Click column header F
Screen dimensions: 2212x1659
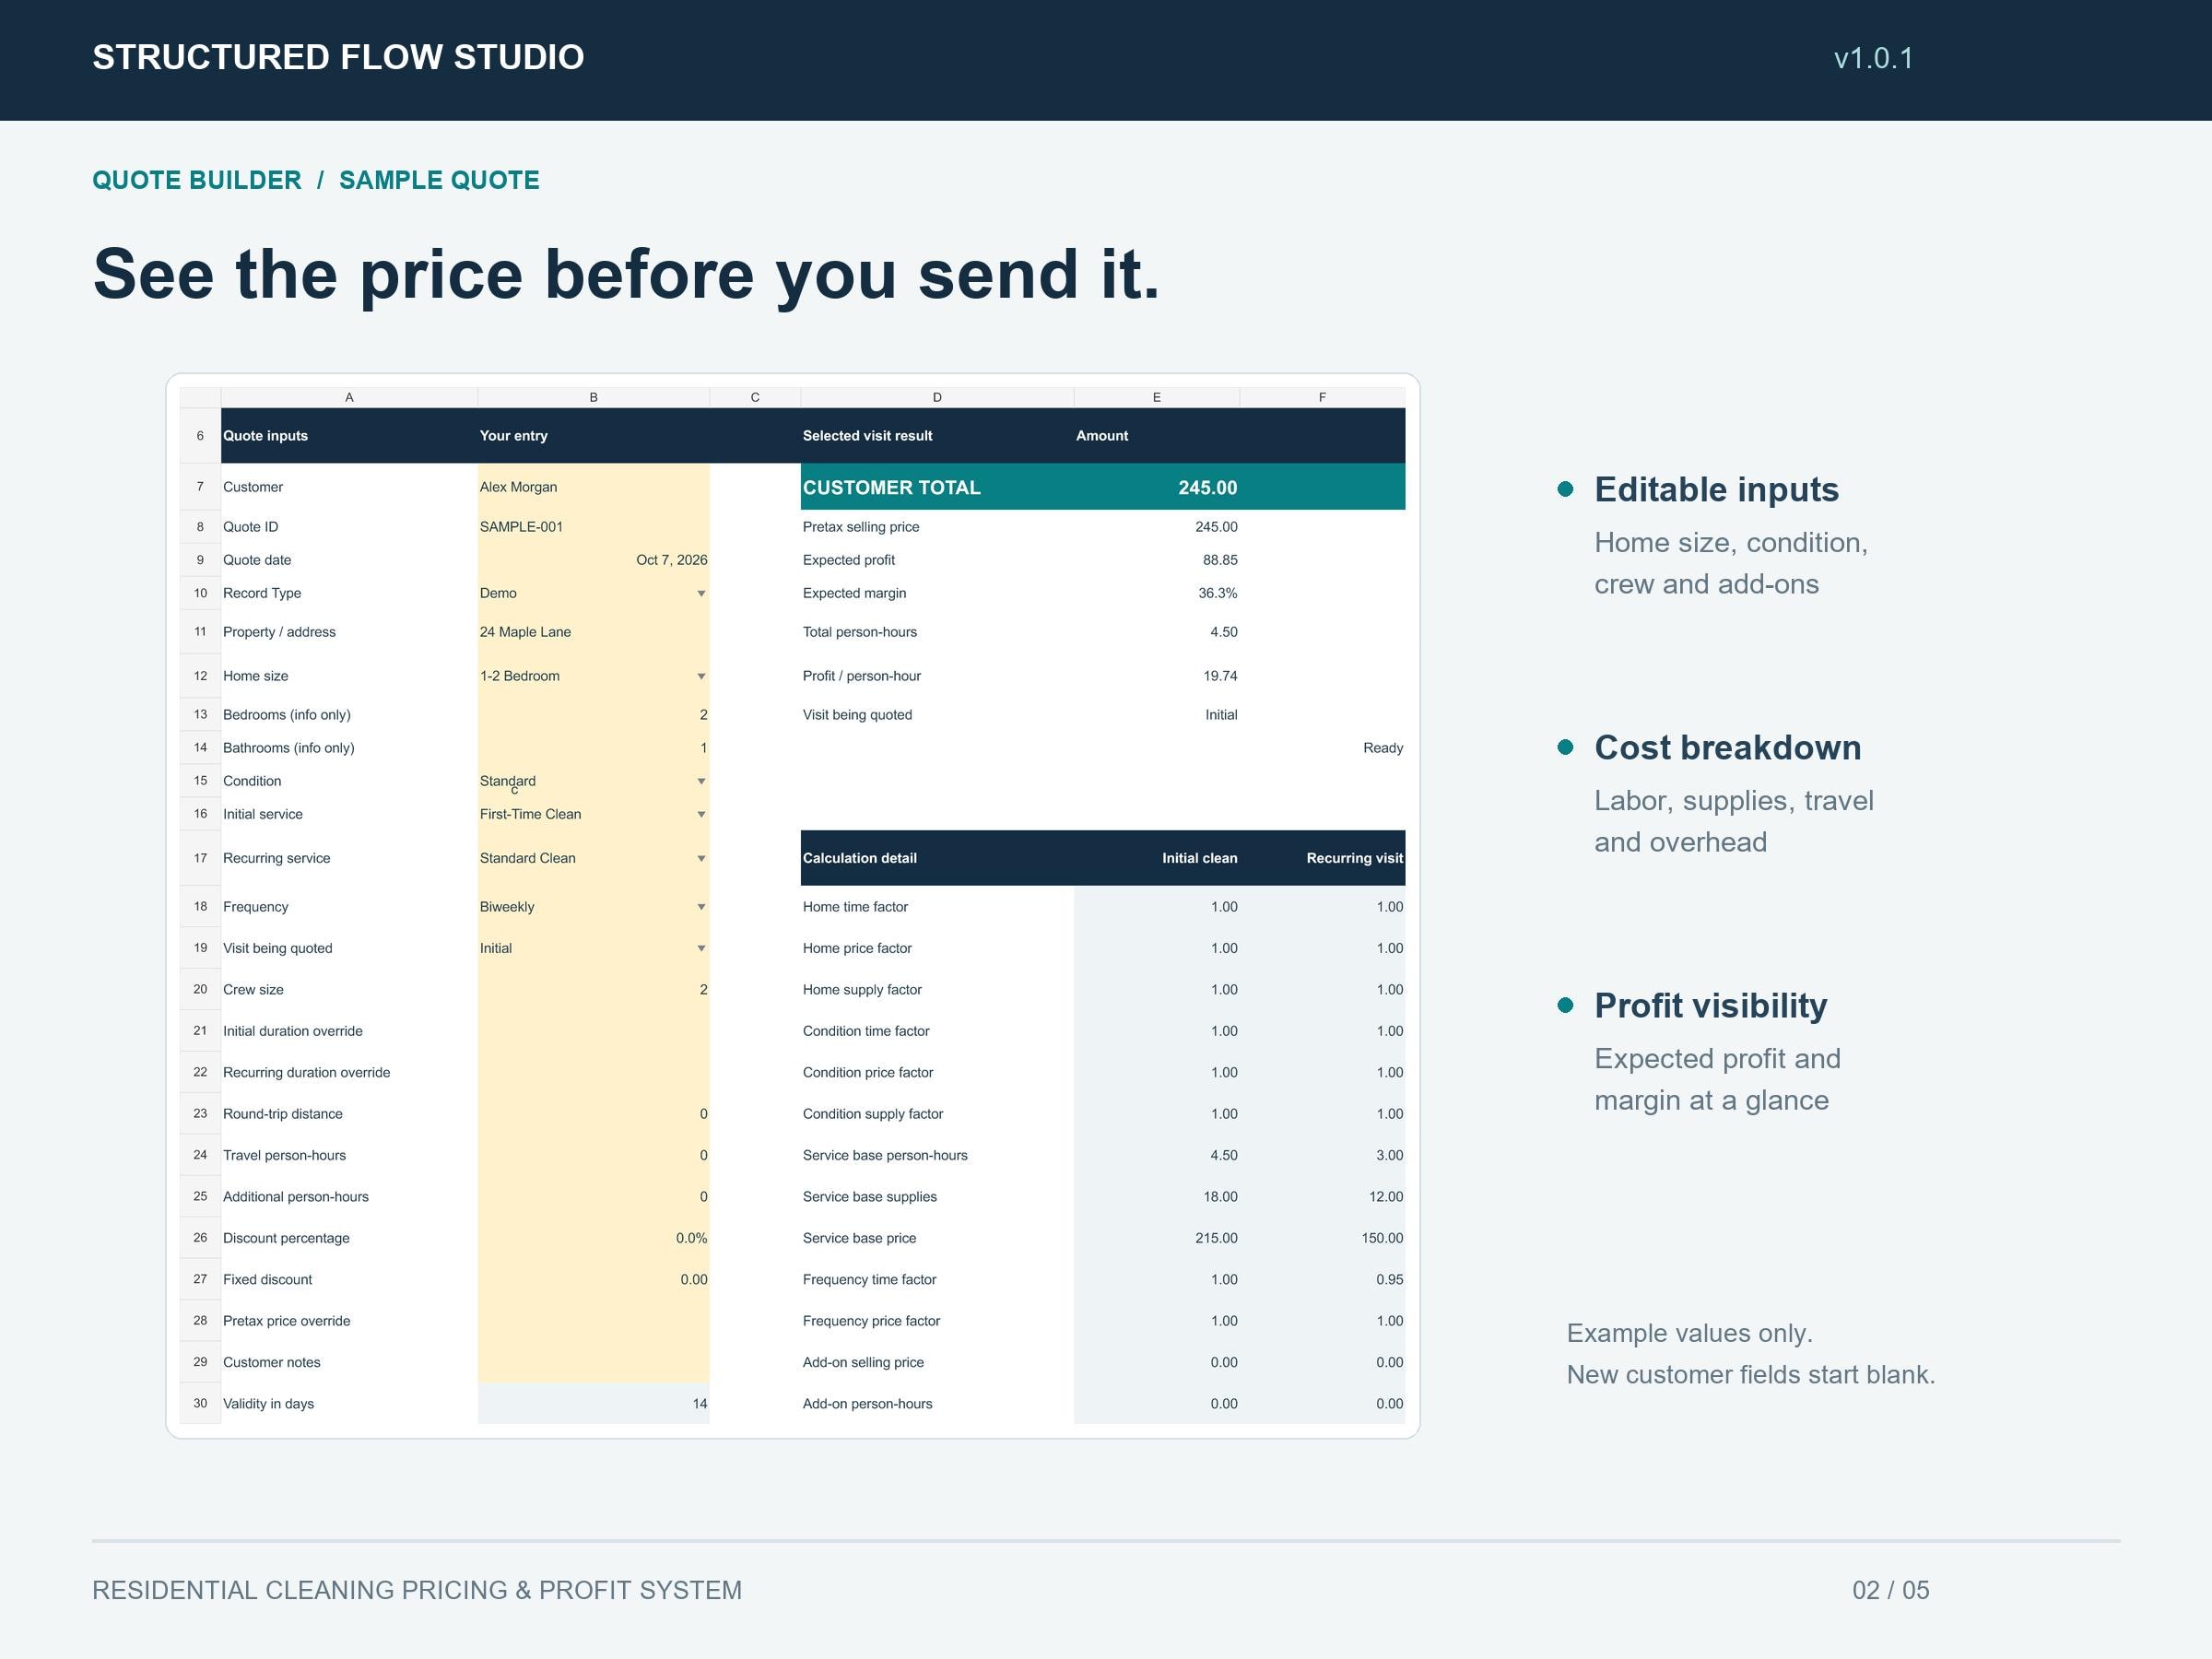click(x=1322, y=397)
